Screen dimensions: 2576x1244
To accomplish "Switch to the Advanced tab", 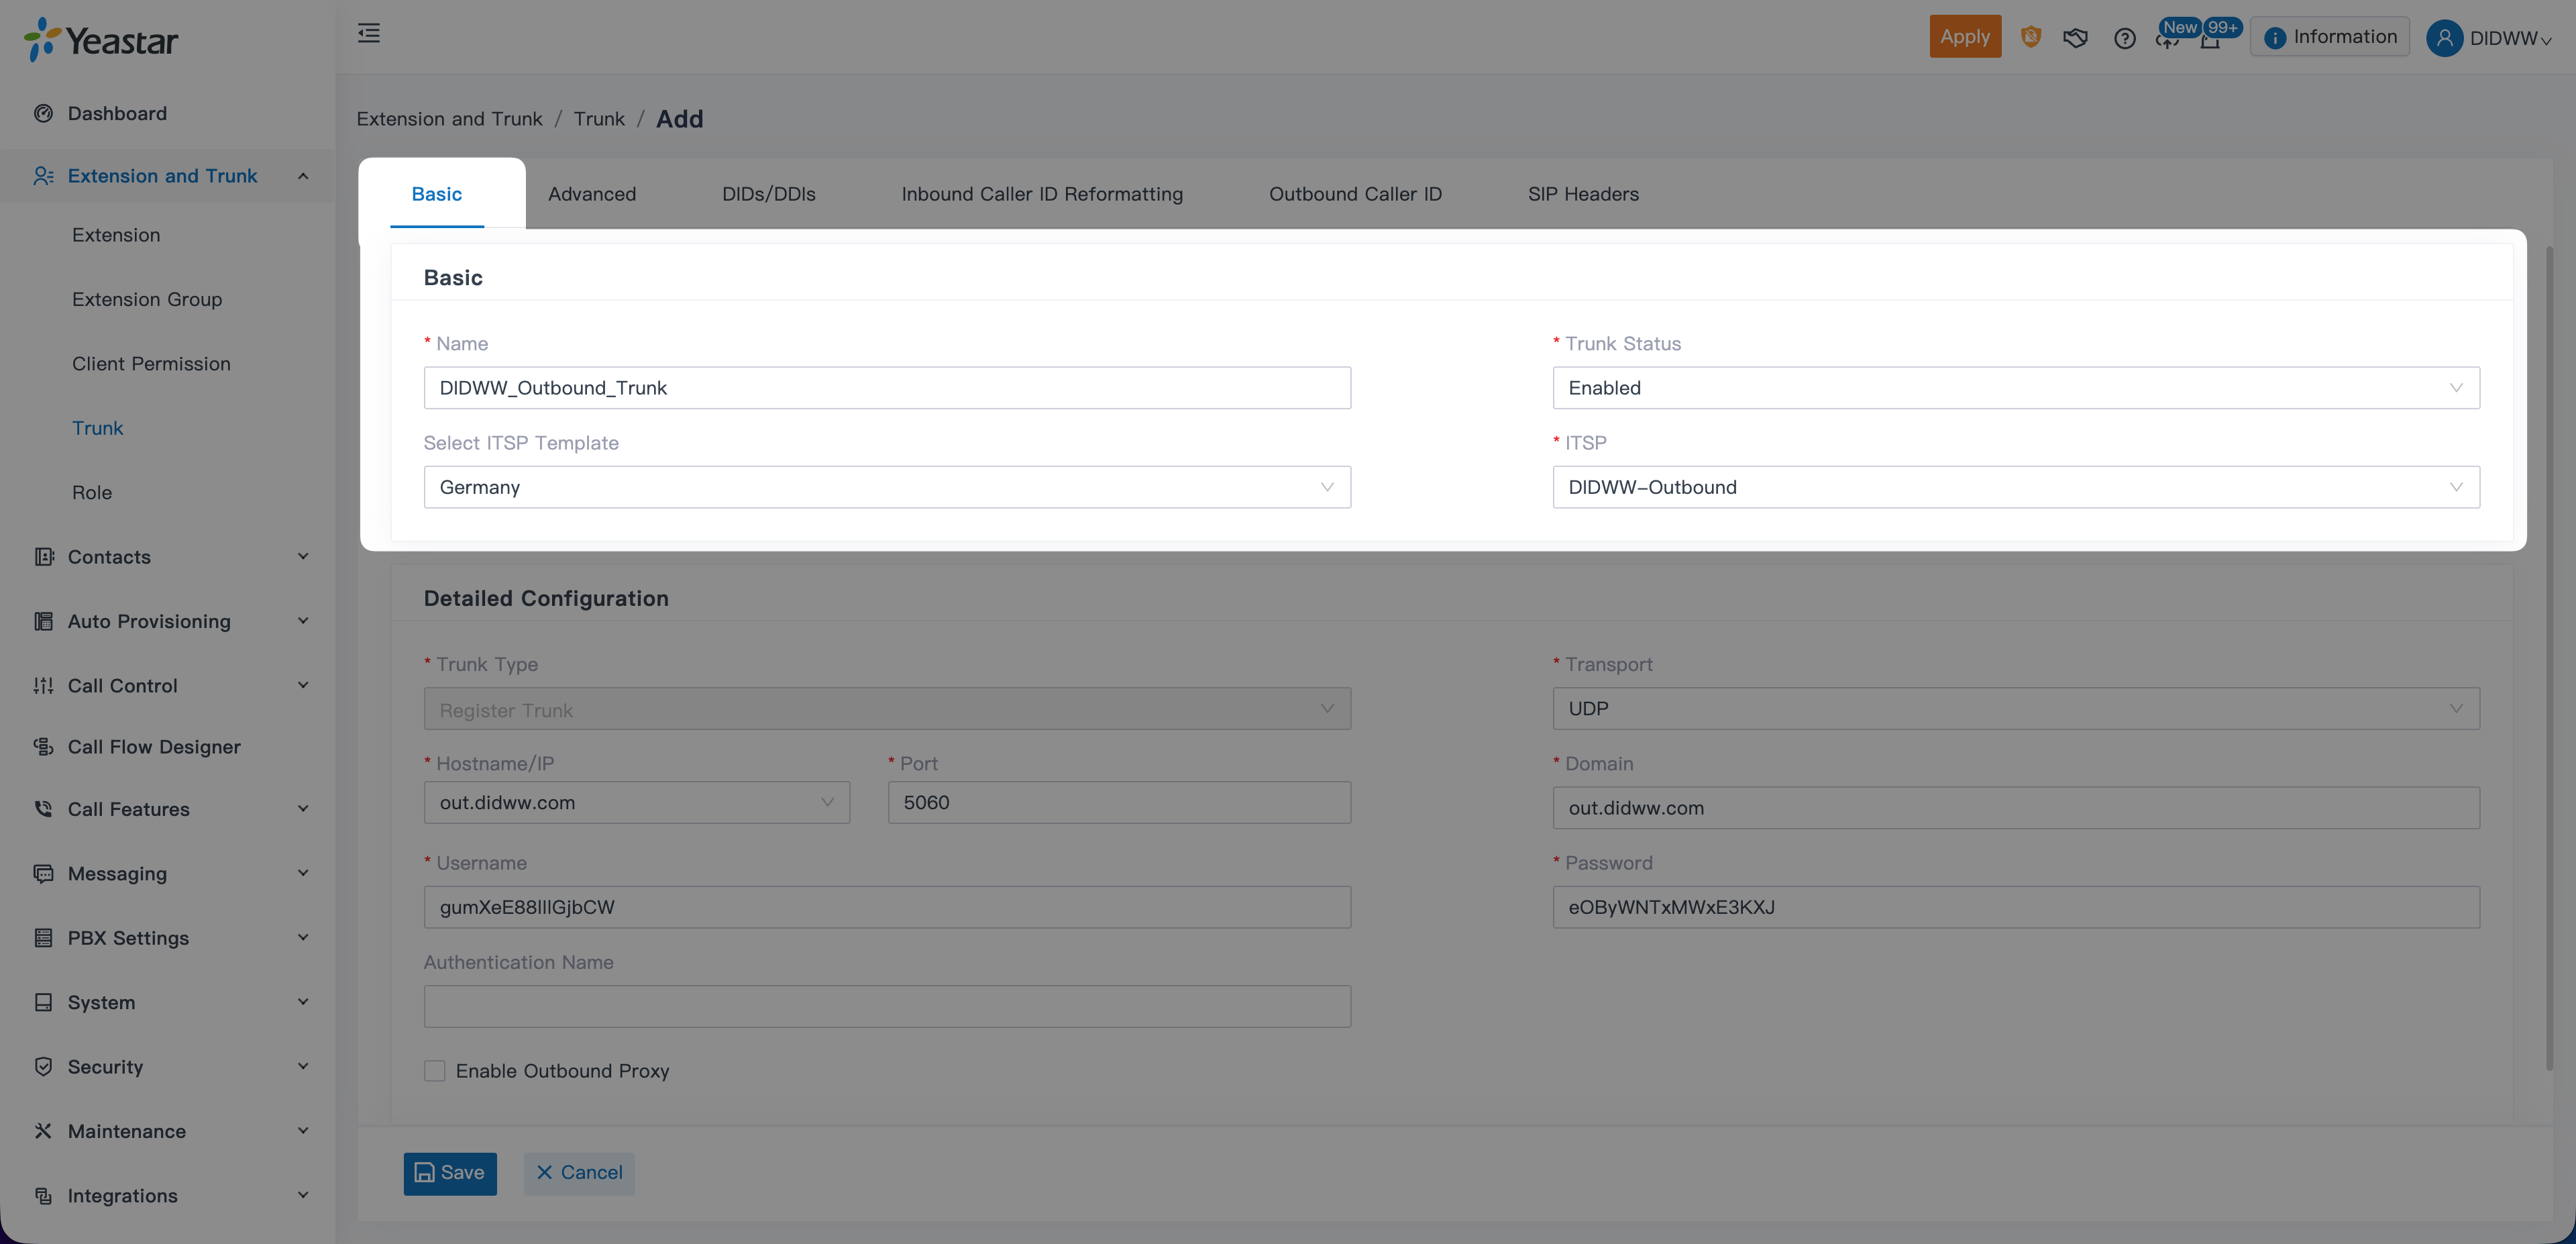I will (591, 194).
